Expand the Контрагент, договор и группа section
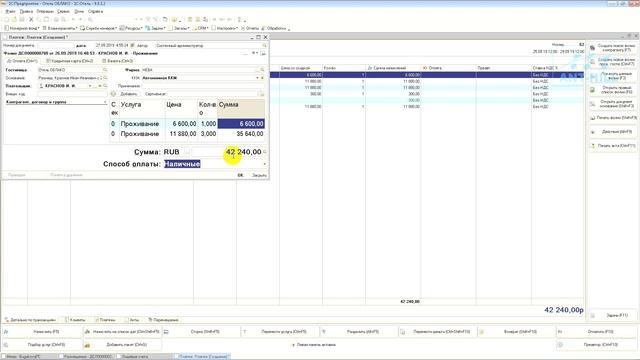The width and height of the screenshot is (640, 360). pyautogui.click(x=56, y=102)
